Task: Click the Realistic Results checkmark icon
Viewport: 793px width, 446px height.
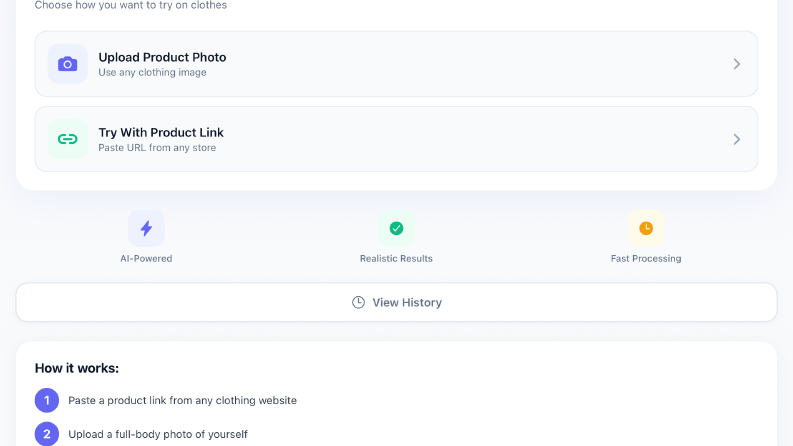Action: [396, 228]
